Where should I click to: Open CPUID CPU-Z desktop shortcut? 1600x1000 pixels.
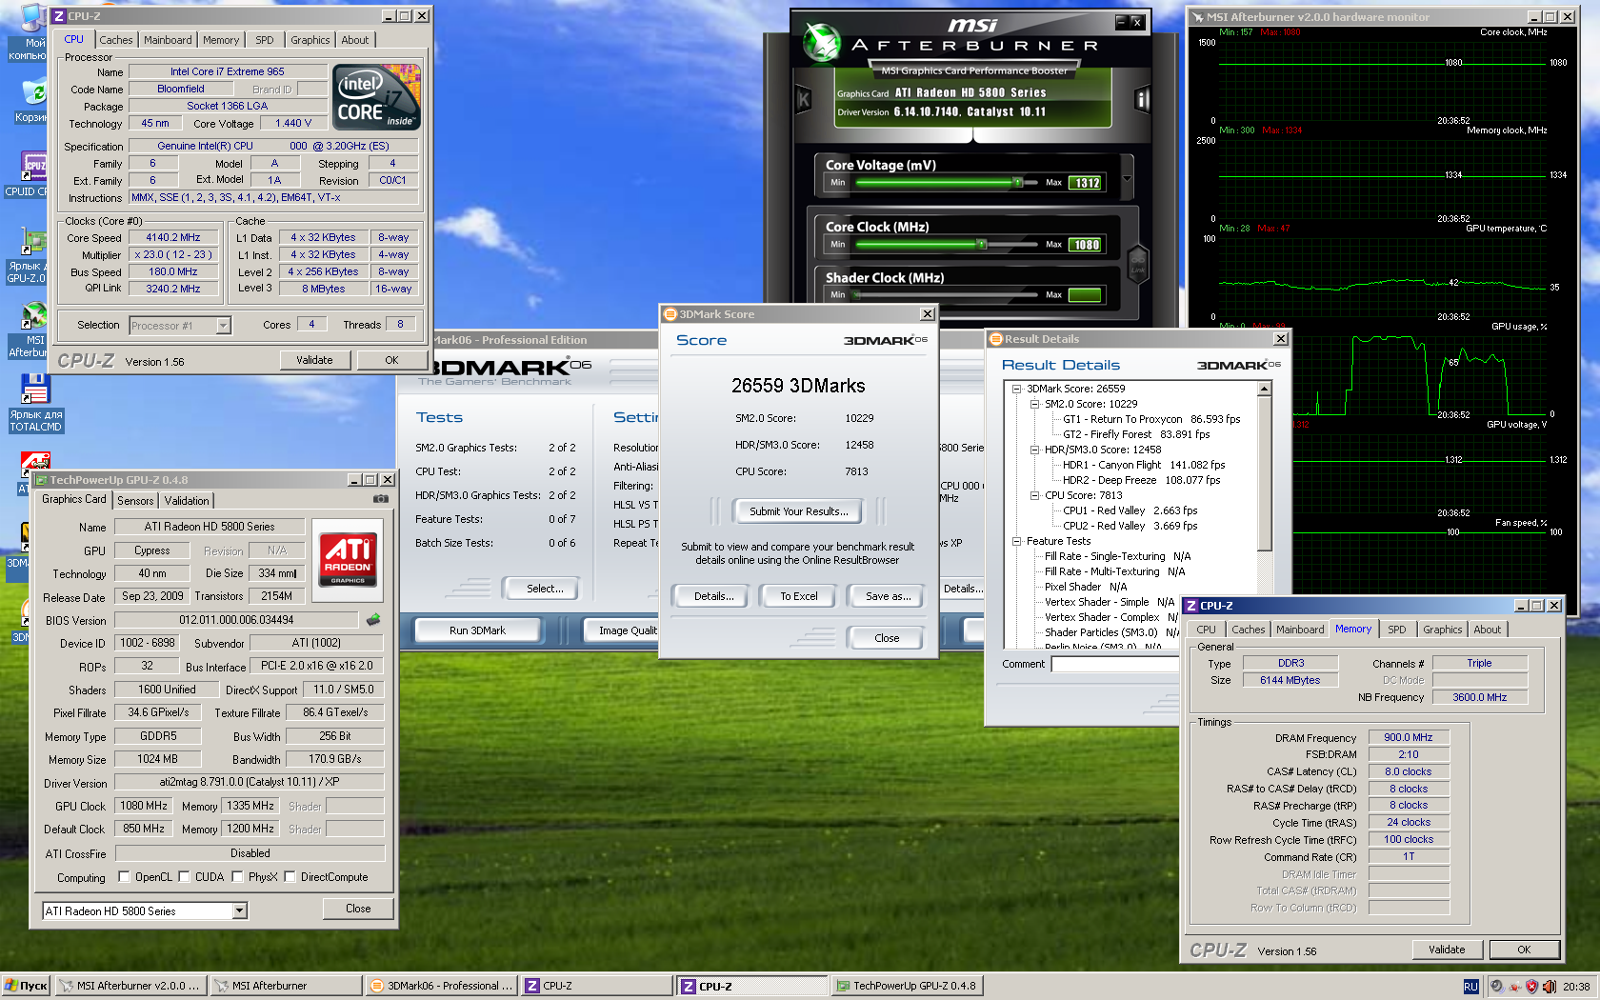[33, 165]
